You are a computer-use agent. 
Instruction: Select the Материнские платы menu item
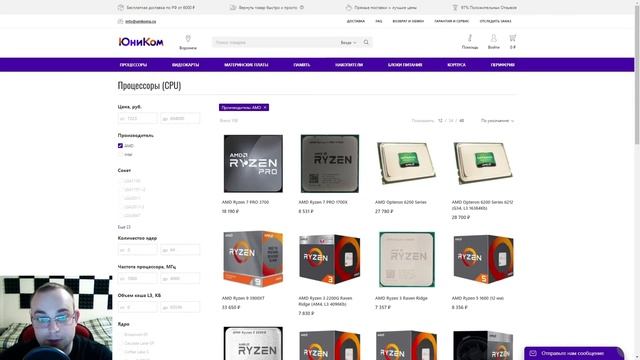coord(246,65)
